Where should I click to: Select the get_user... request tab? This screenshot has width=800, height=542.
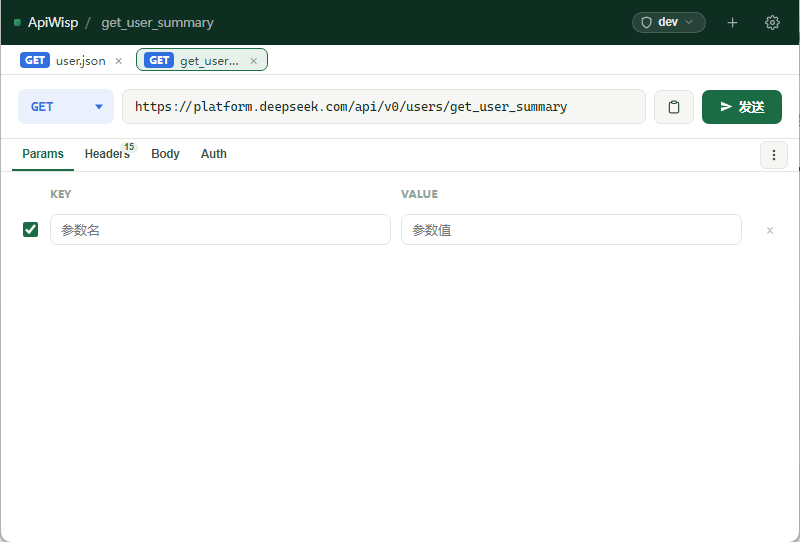pos(202,60)
